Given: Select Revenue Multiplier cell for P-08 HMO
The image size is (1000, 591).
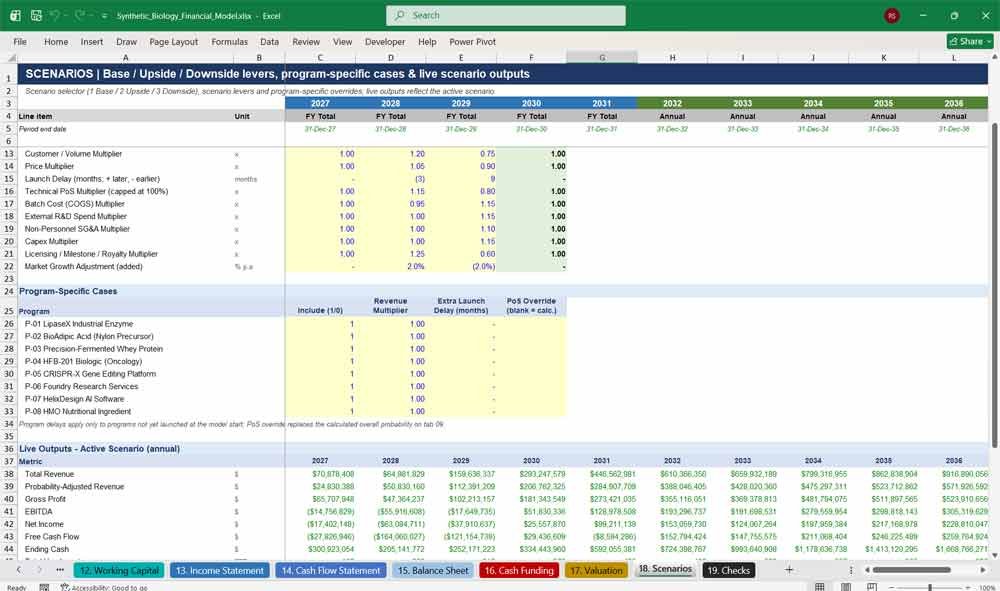Looking at the screenshot, I should [390, 411].
